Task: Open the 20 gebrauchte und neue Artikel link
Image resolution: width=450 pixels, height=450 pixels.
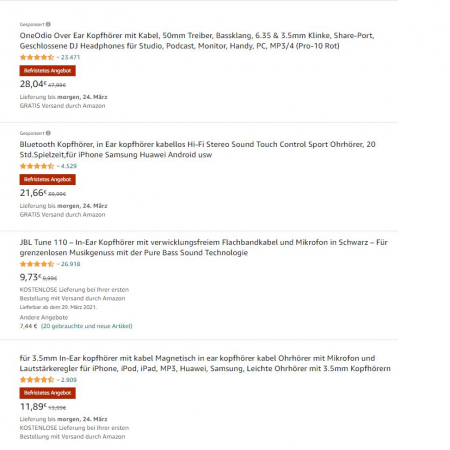Action: [87, 326]
